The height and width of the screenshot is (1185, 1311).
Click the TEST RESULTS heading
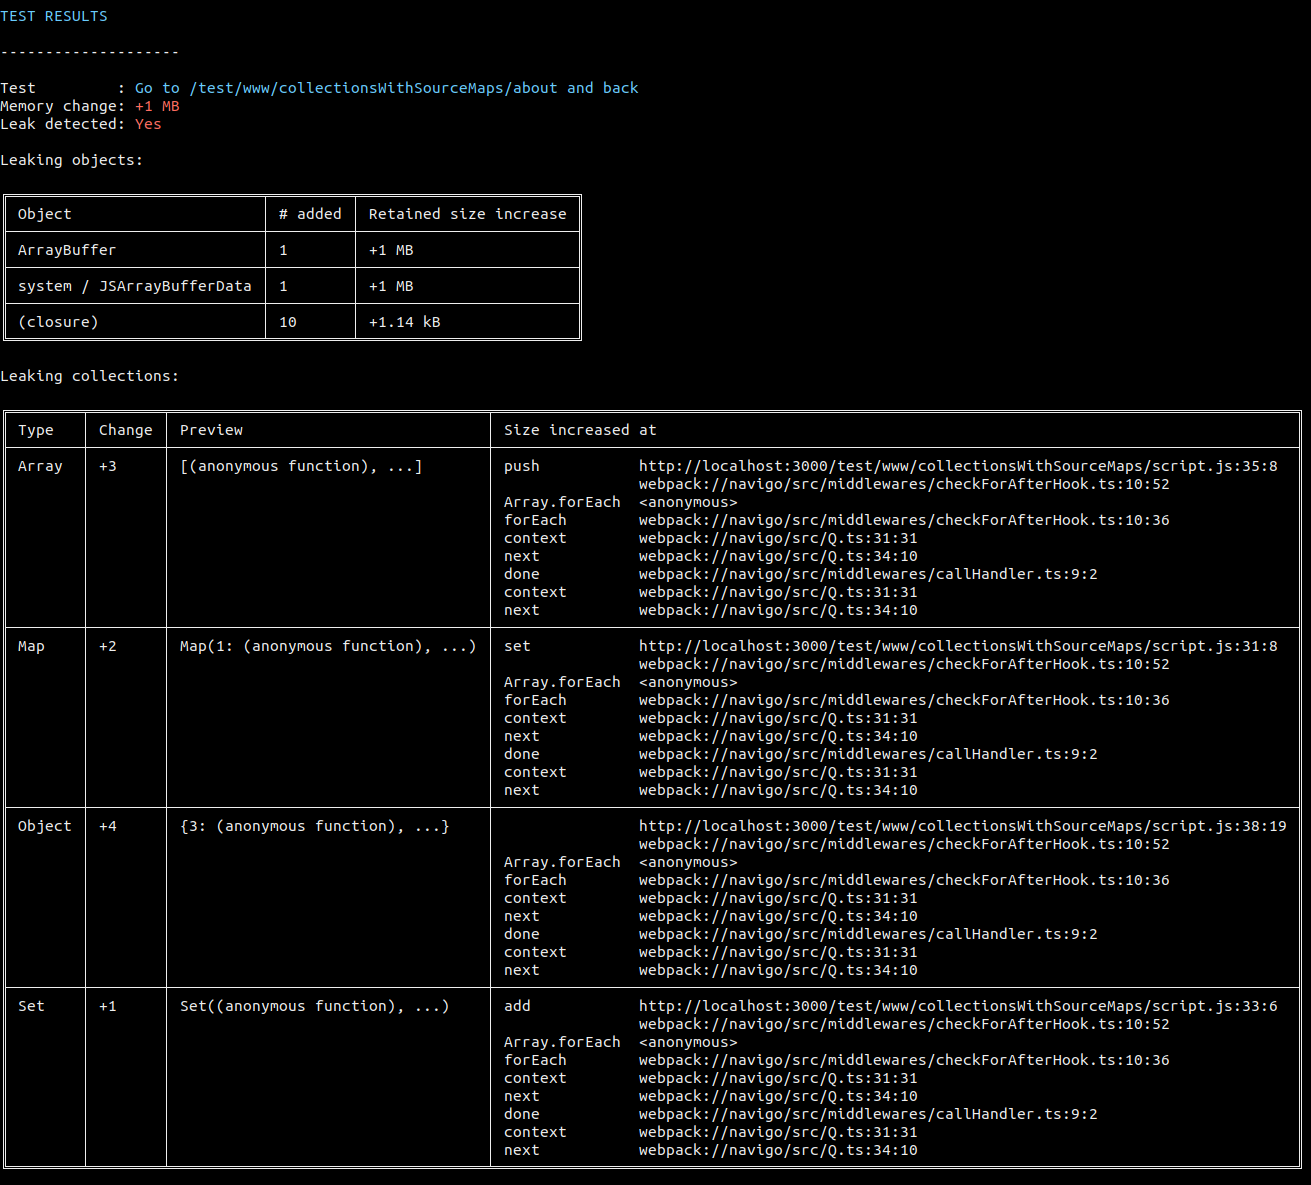pyautogui.click(x=54, y=16)
